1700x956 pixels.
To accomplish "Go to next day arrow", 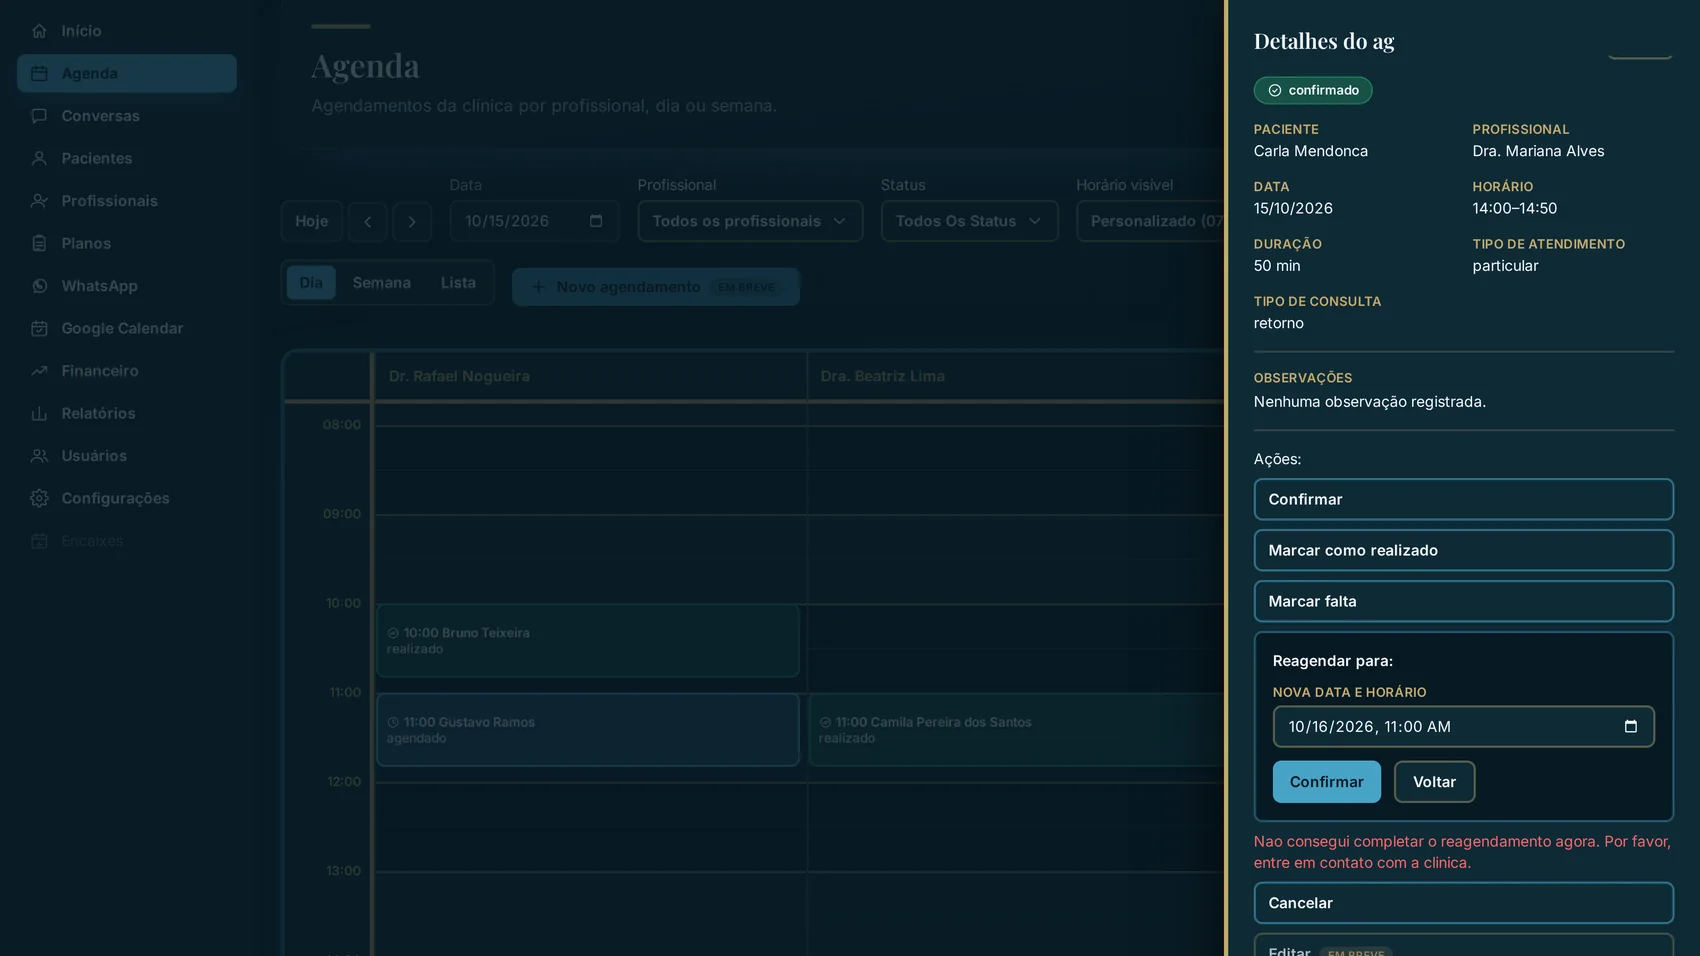I will click(412, 222).
